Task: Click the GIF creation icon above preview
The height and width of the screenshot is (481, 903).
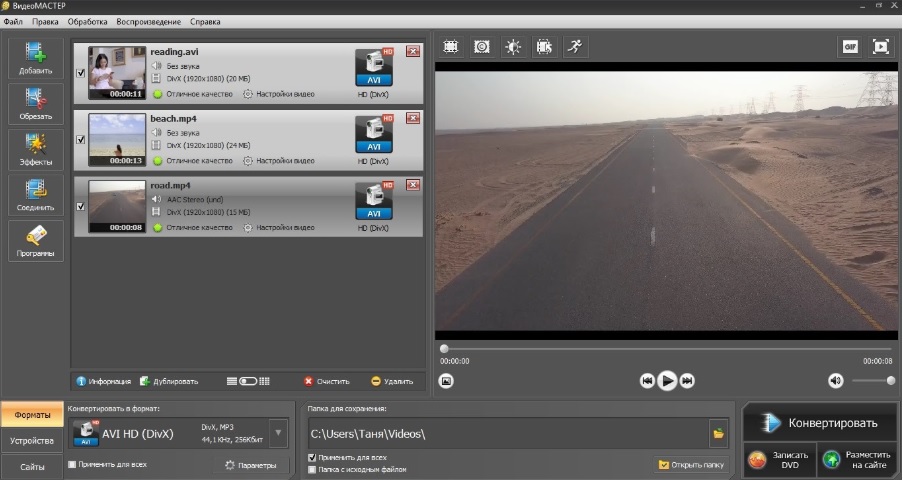Action: click(850, 46)
